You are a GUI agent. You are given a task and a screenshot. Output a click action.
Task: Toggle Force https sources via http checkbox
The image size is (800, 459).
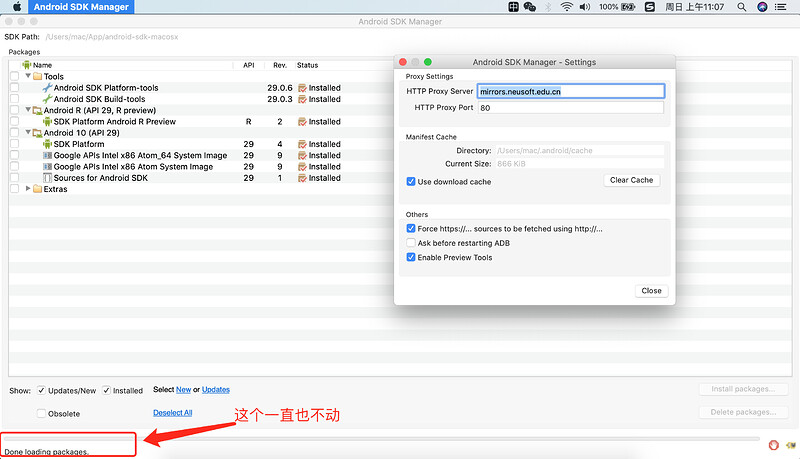pyautogui.click(x=411, y=228)
